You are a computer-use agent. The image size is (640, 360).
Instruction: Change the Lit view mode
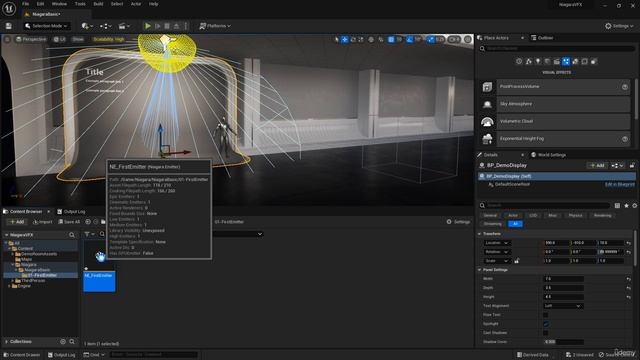click(x=60, y=39)
